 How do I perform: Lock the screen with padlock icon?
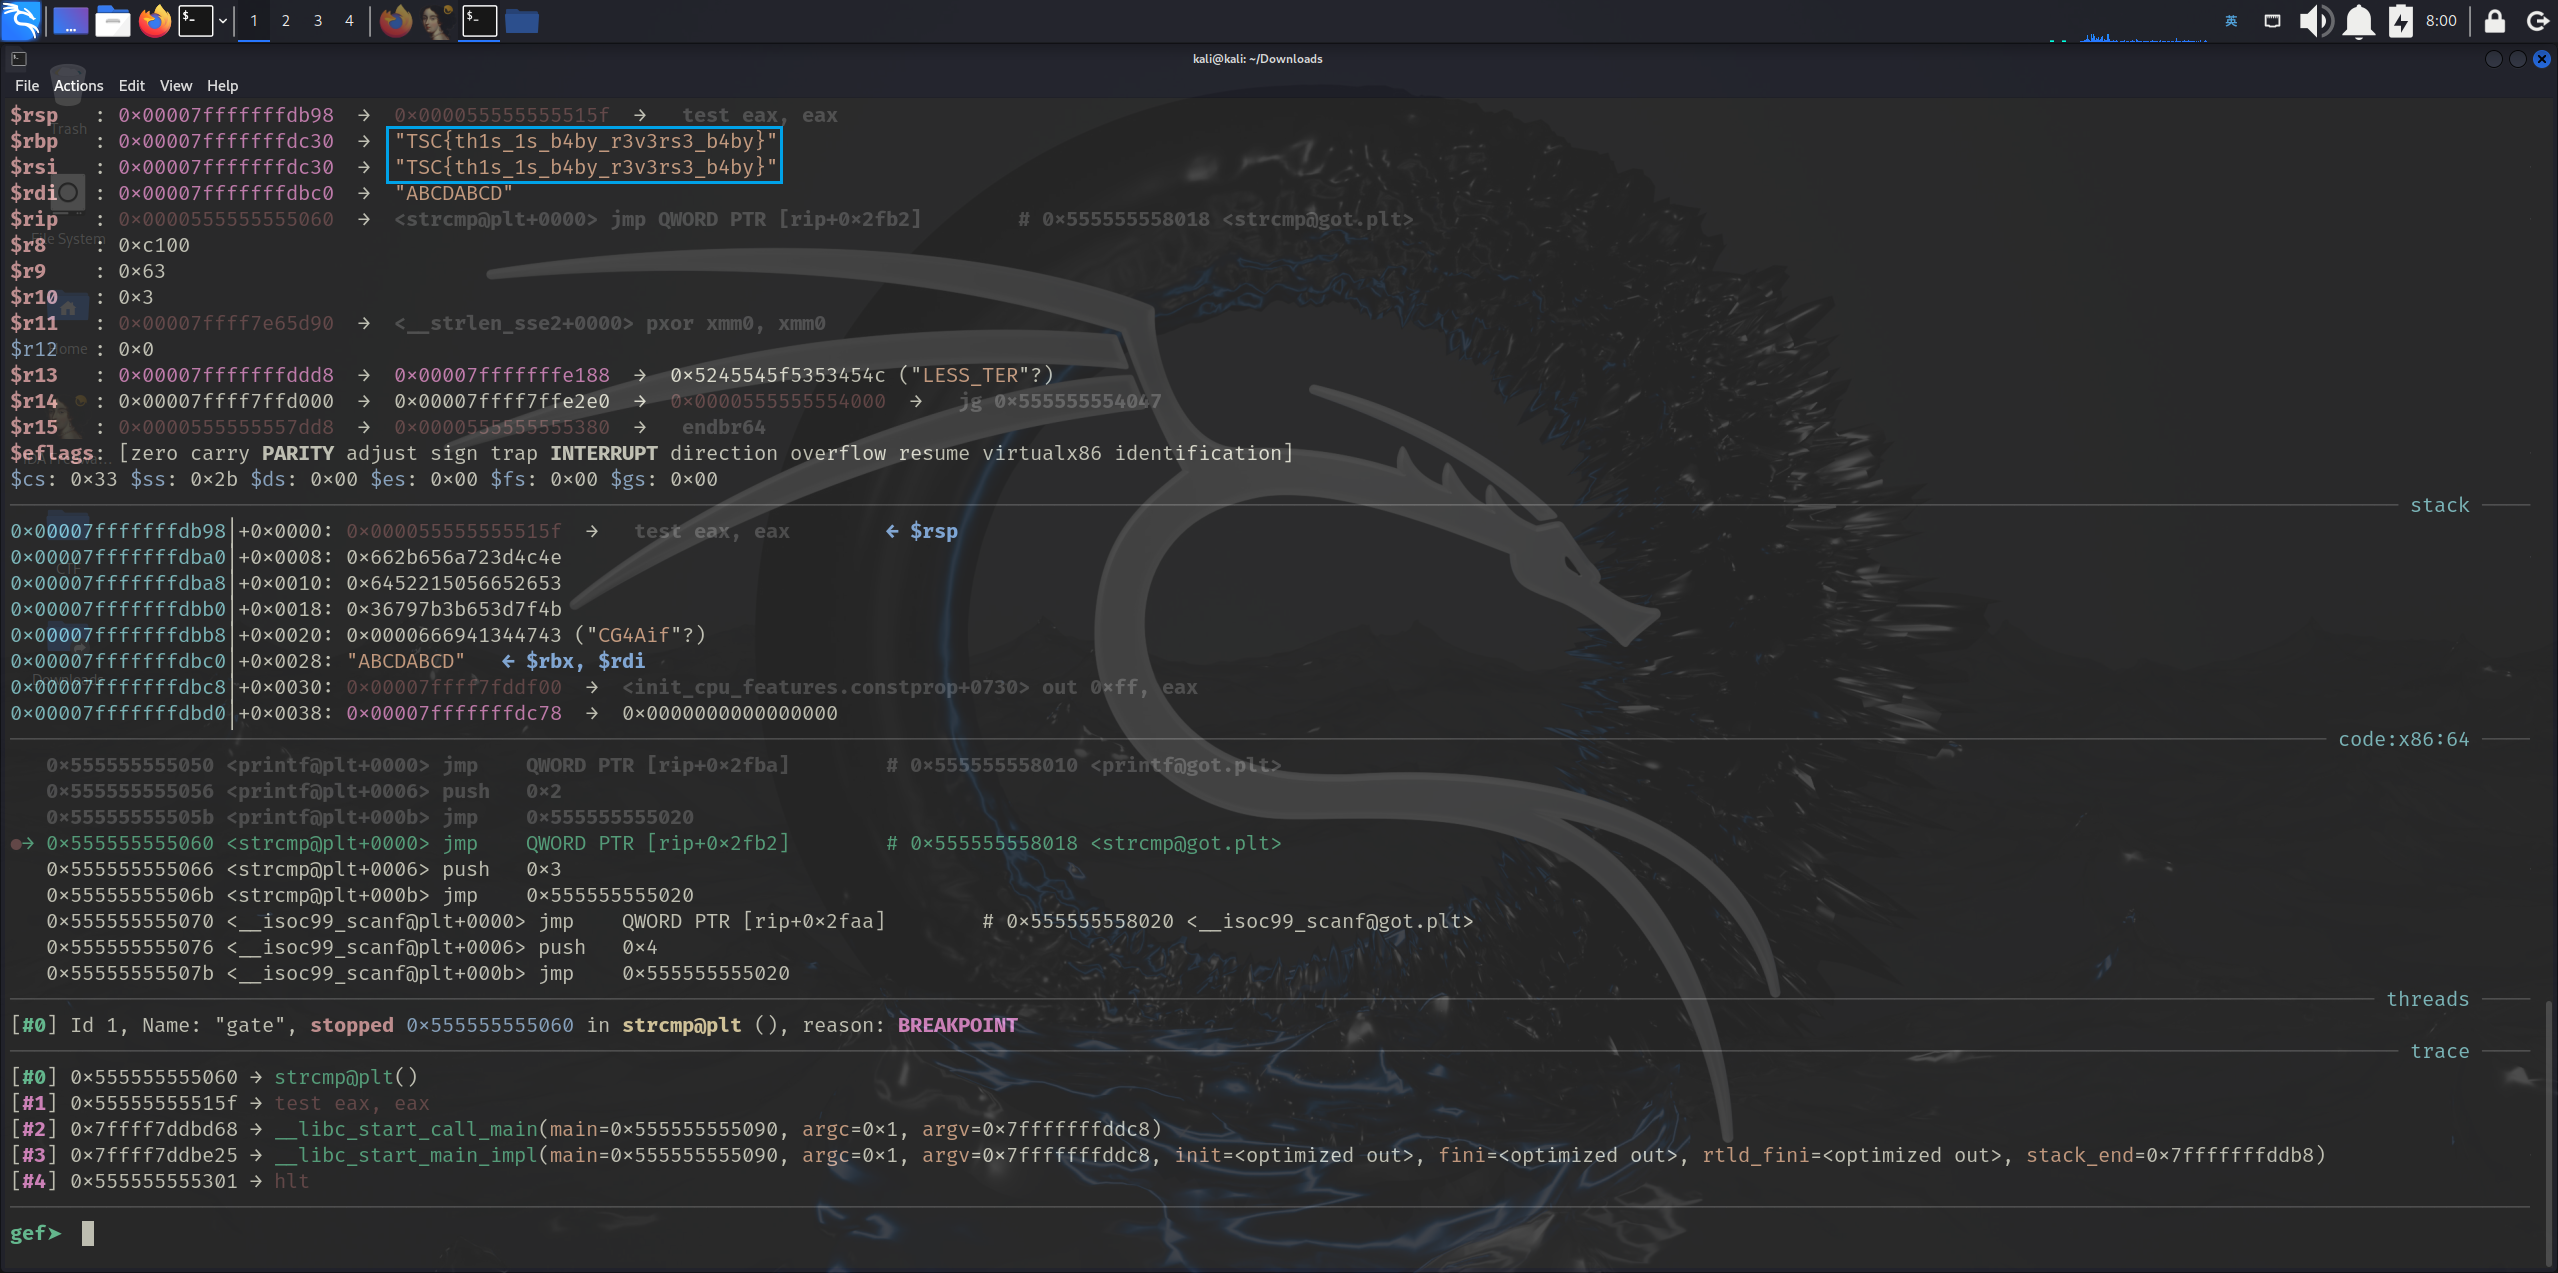pyautogui.click(x=2495, y=20)
